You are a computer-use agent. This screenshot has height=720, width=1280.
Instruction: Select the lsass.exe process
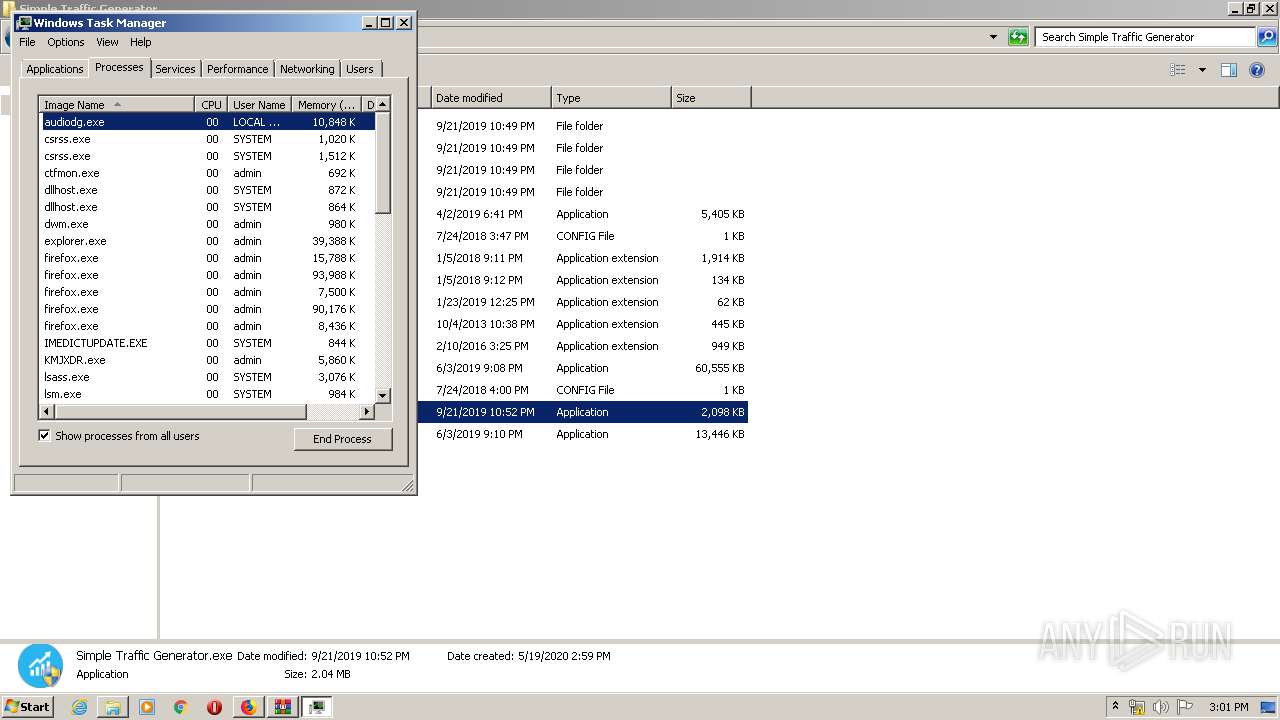pos(207,377)
